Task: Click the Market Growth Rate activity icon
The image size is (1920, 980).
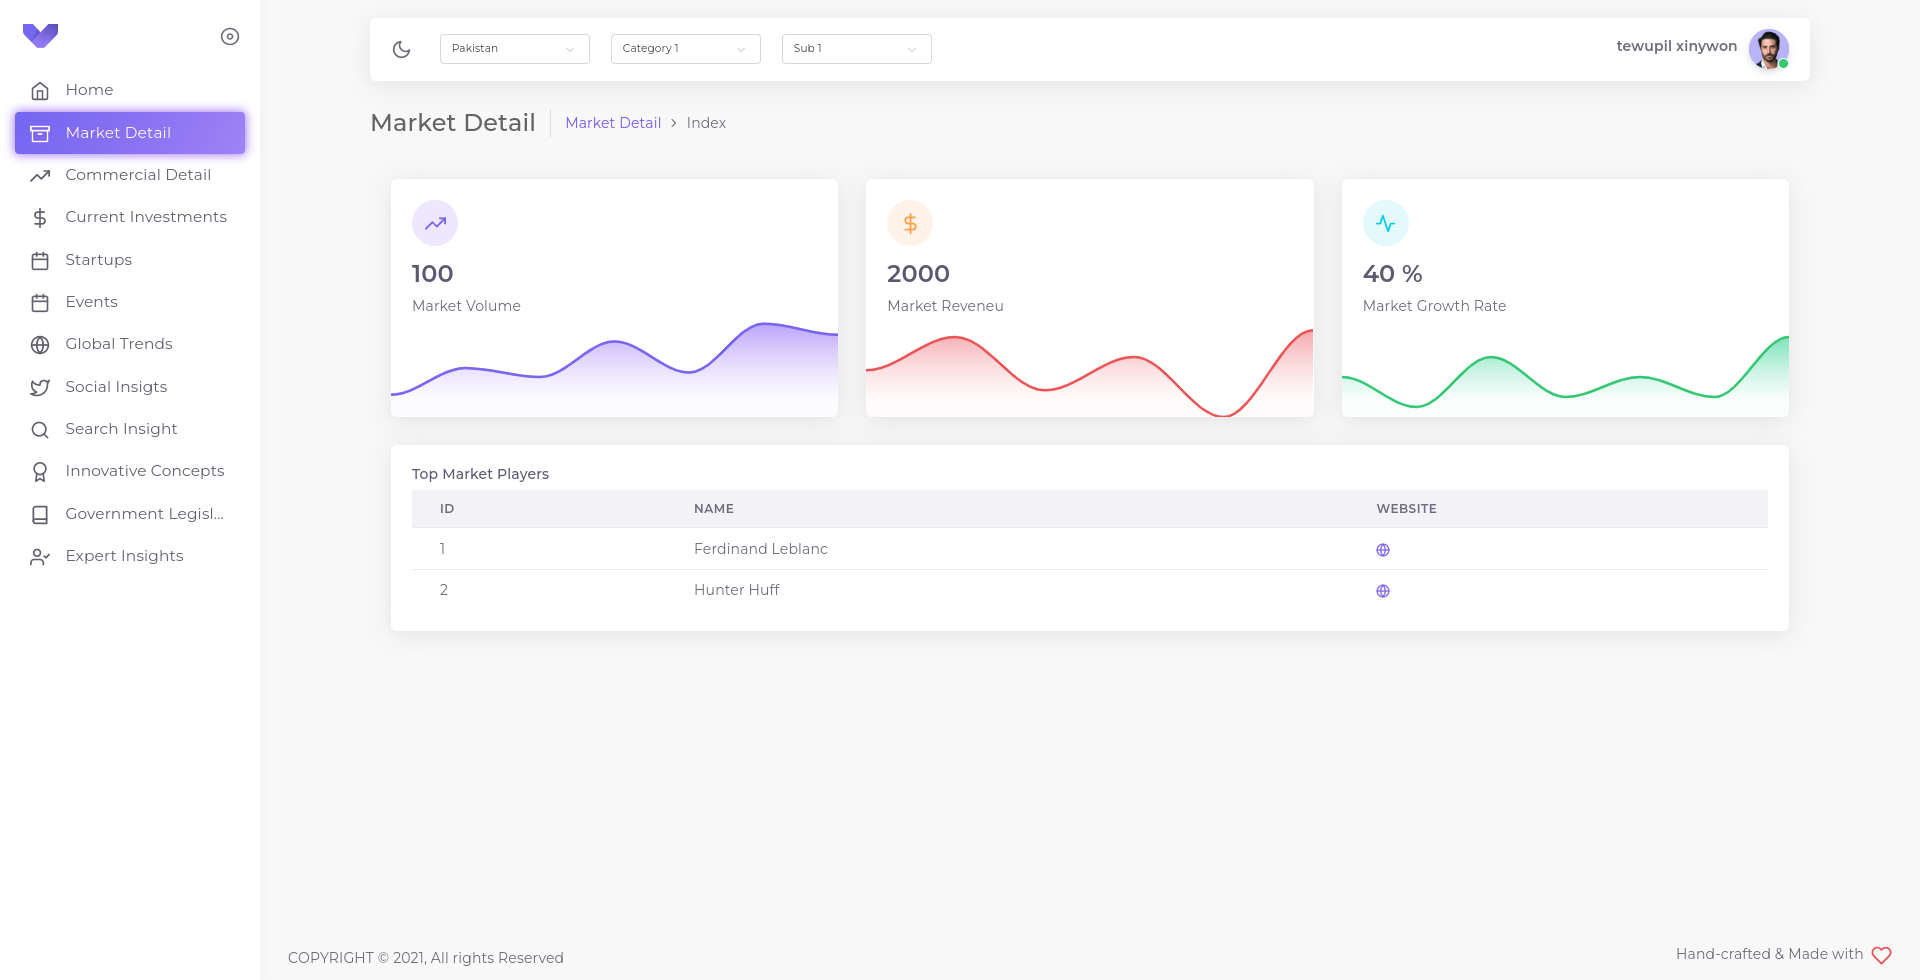Action: tap(1386, 223)
